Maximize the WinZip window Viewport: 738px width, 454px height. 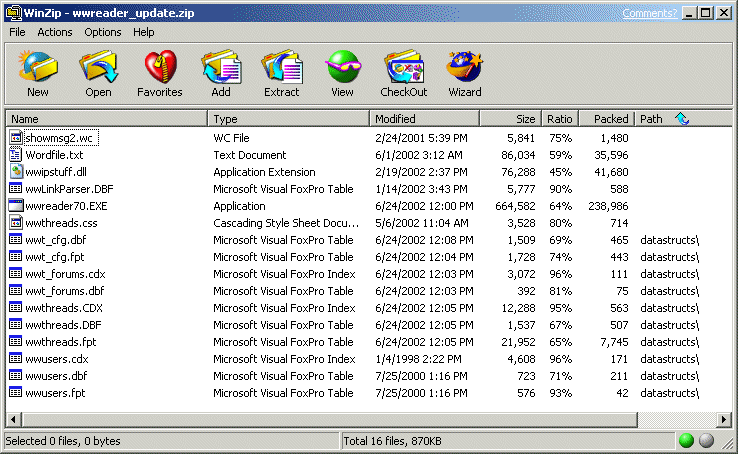(x=706, y=13)
